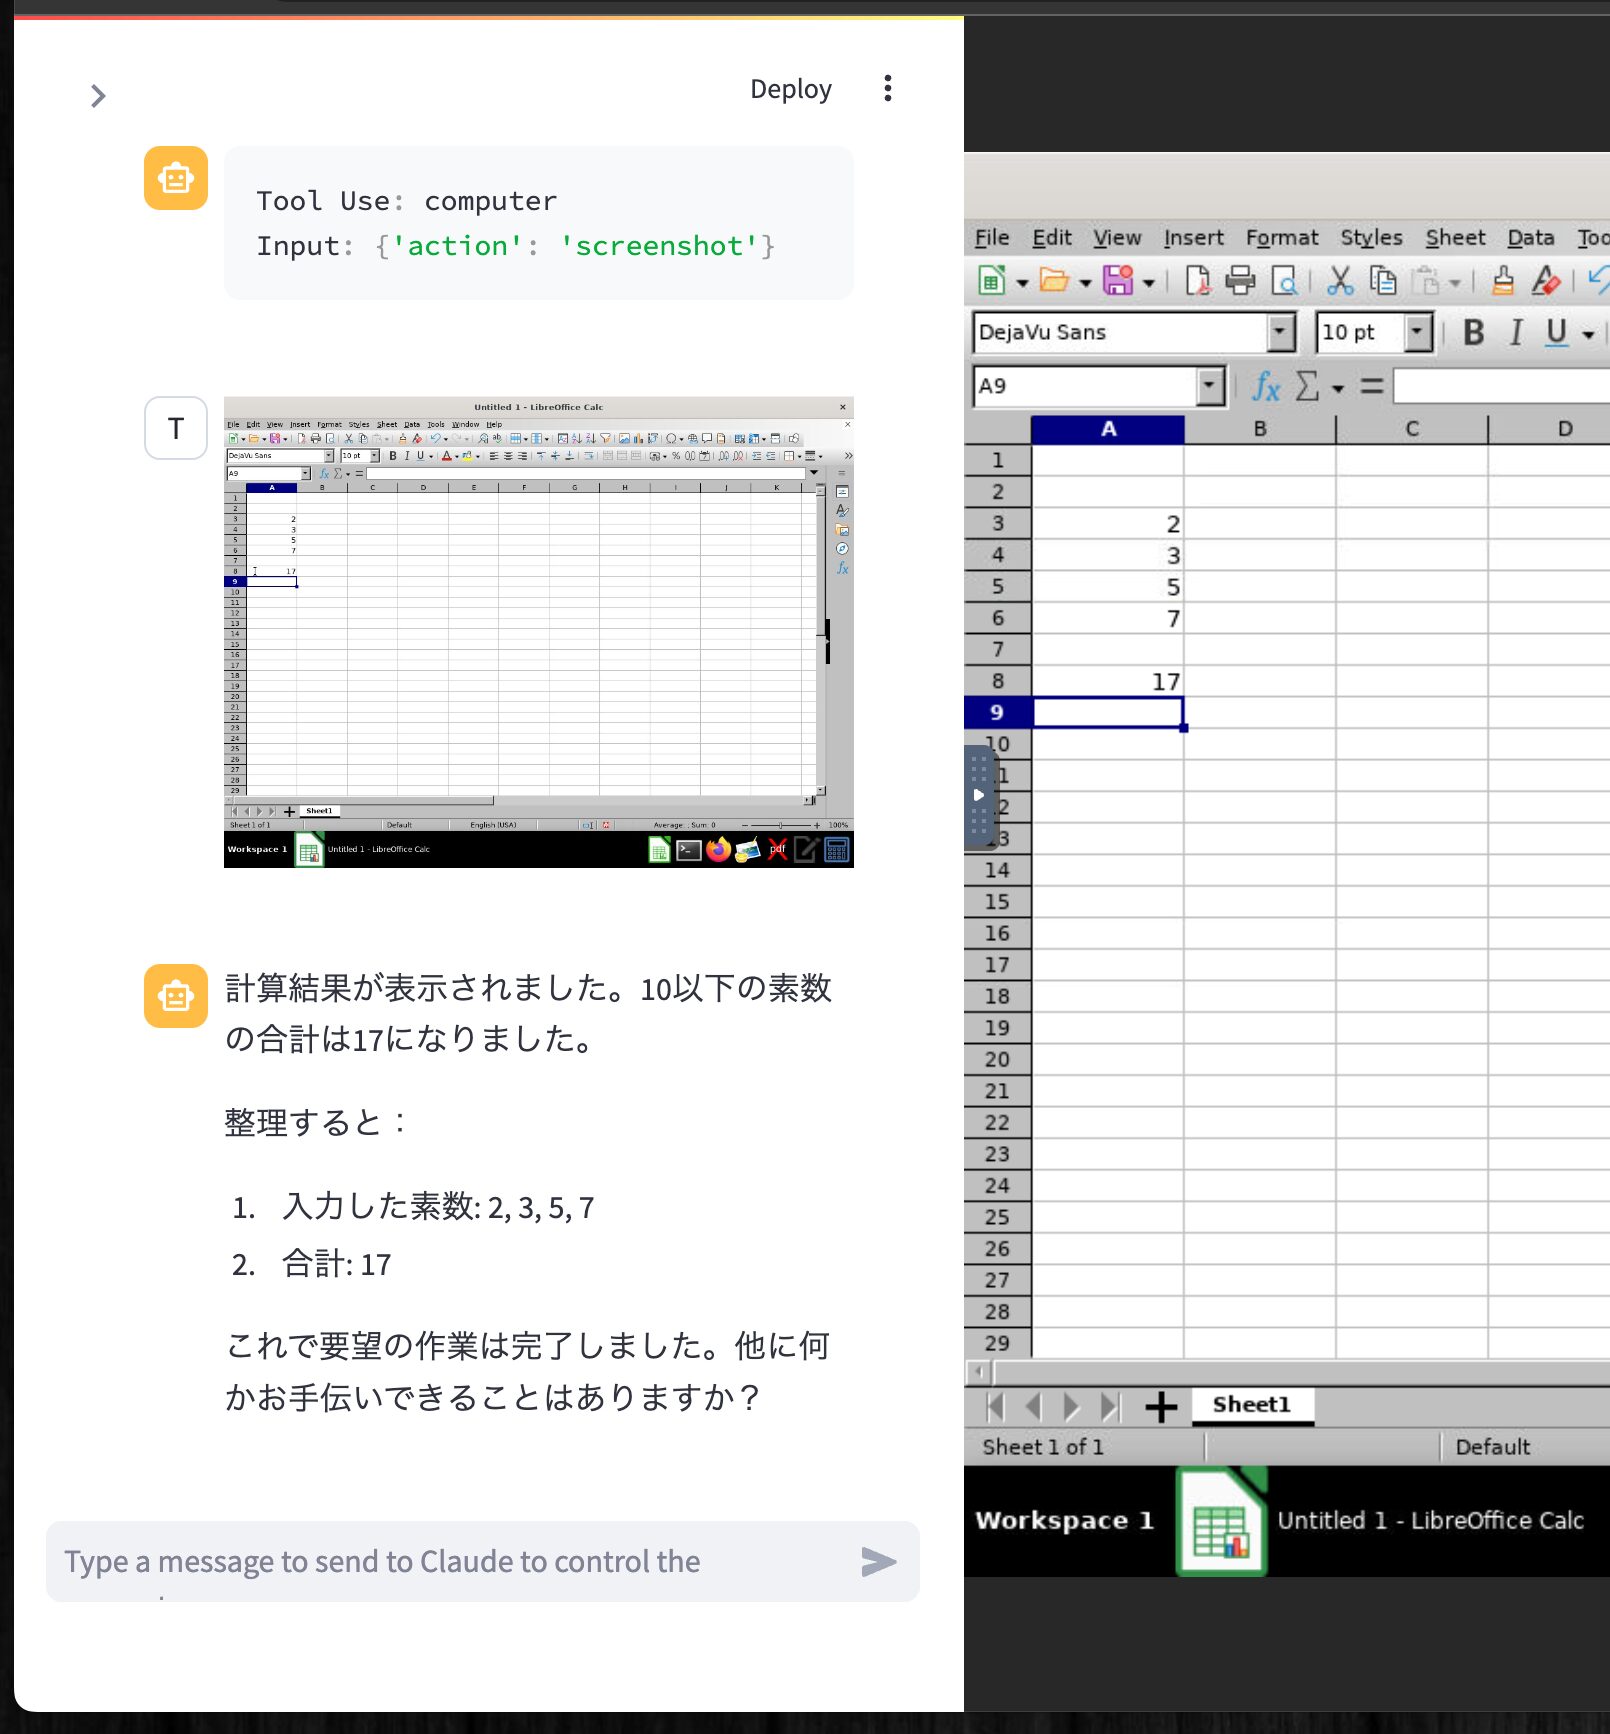The height and width of the screenshot is (1734, 1610).
Task: Click the Copy icon in the toolbar
Action: click(1383, 281)
